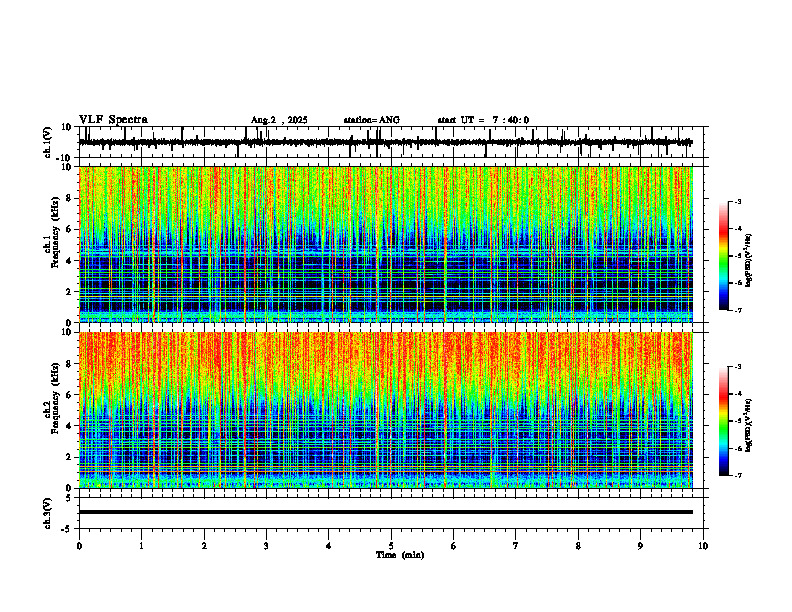
Task: Click the "9" minute tick on time axis
Action: coord(640,546)
